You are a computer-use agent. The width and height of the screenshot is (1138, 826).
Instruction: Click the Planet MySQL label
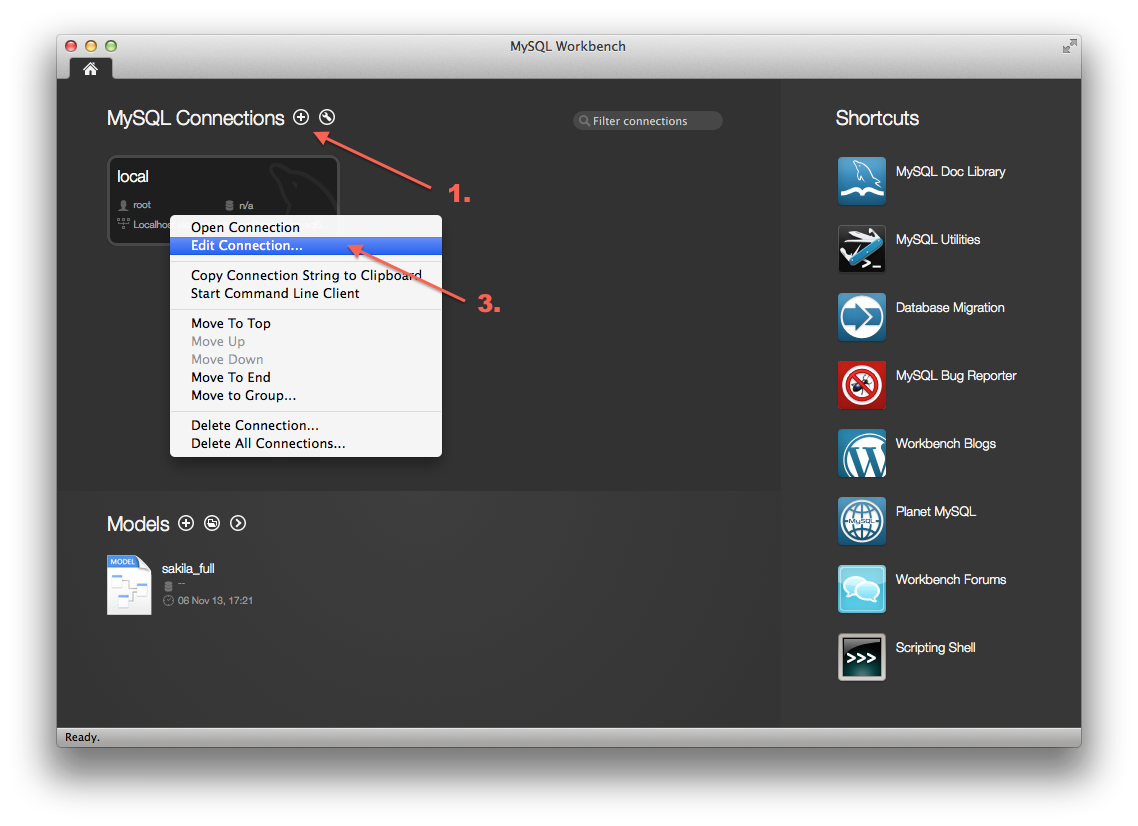[936, 512]
